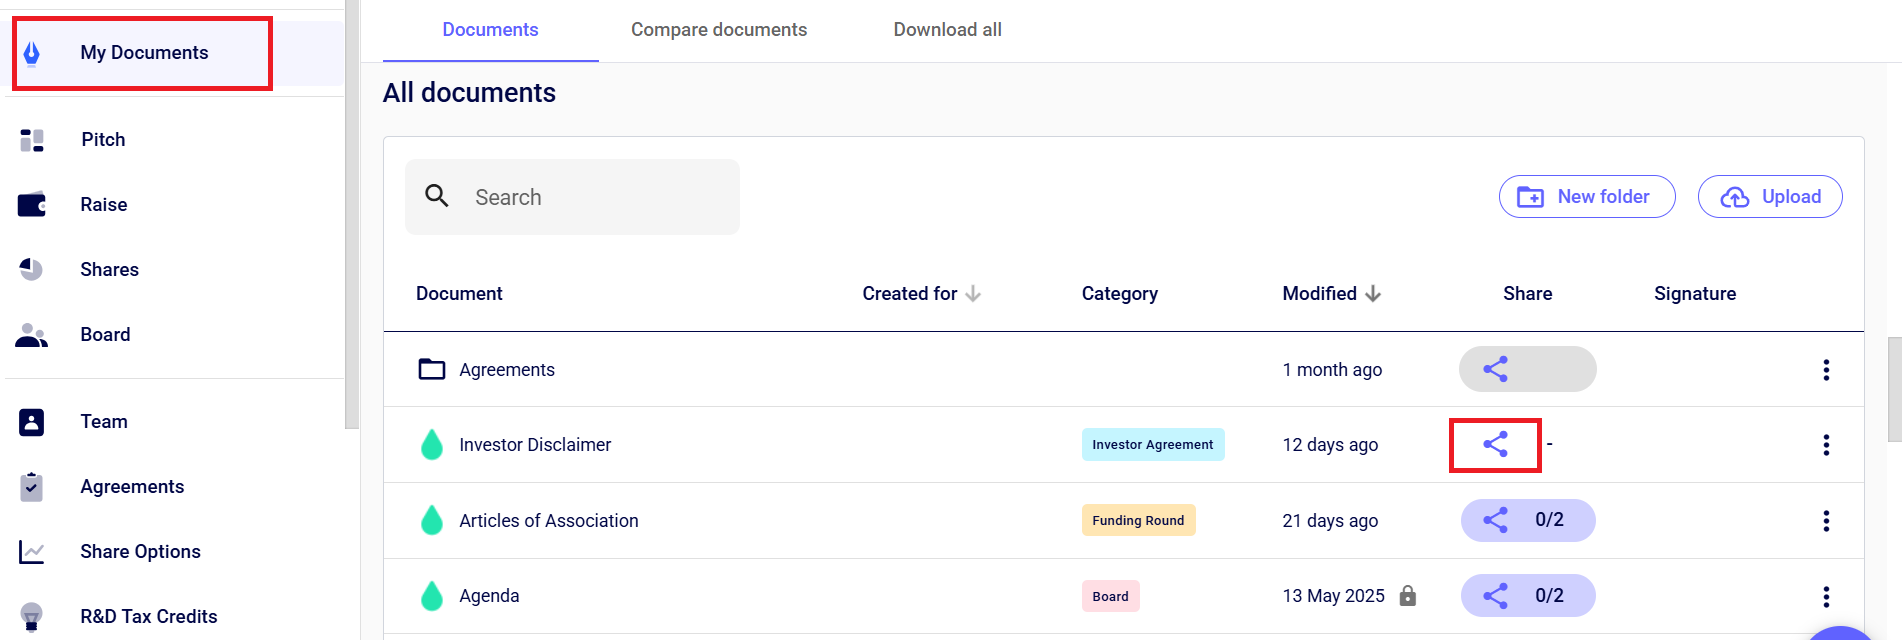Screen dimensions: 1902x640
Task: Click the search magnifier icon
Action: [437, 196]
